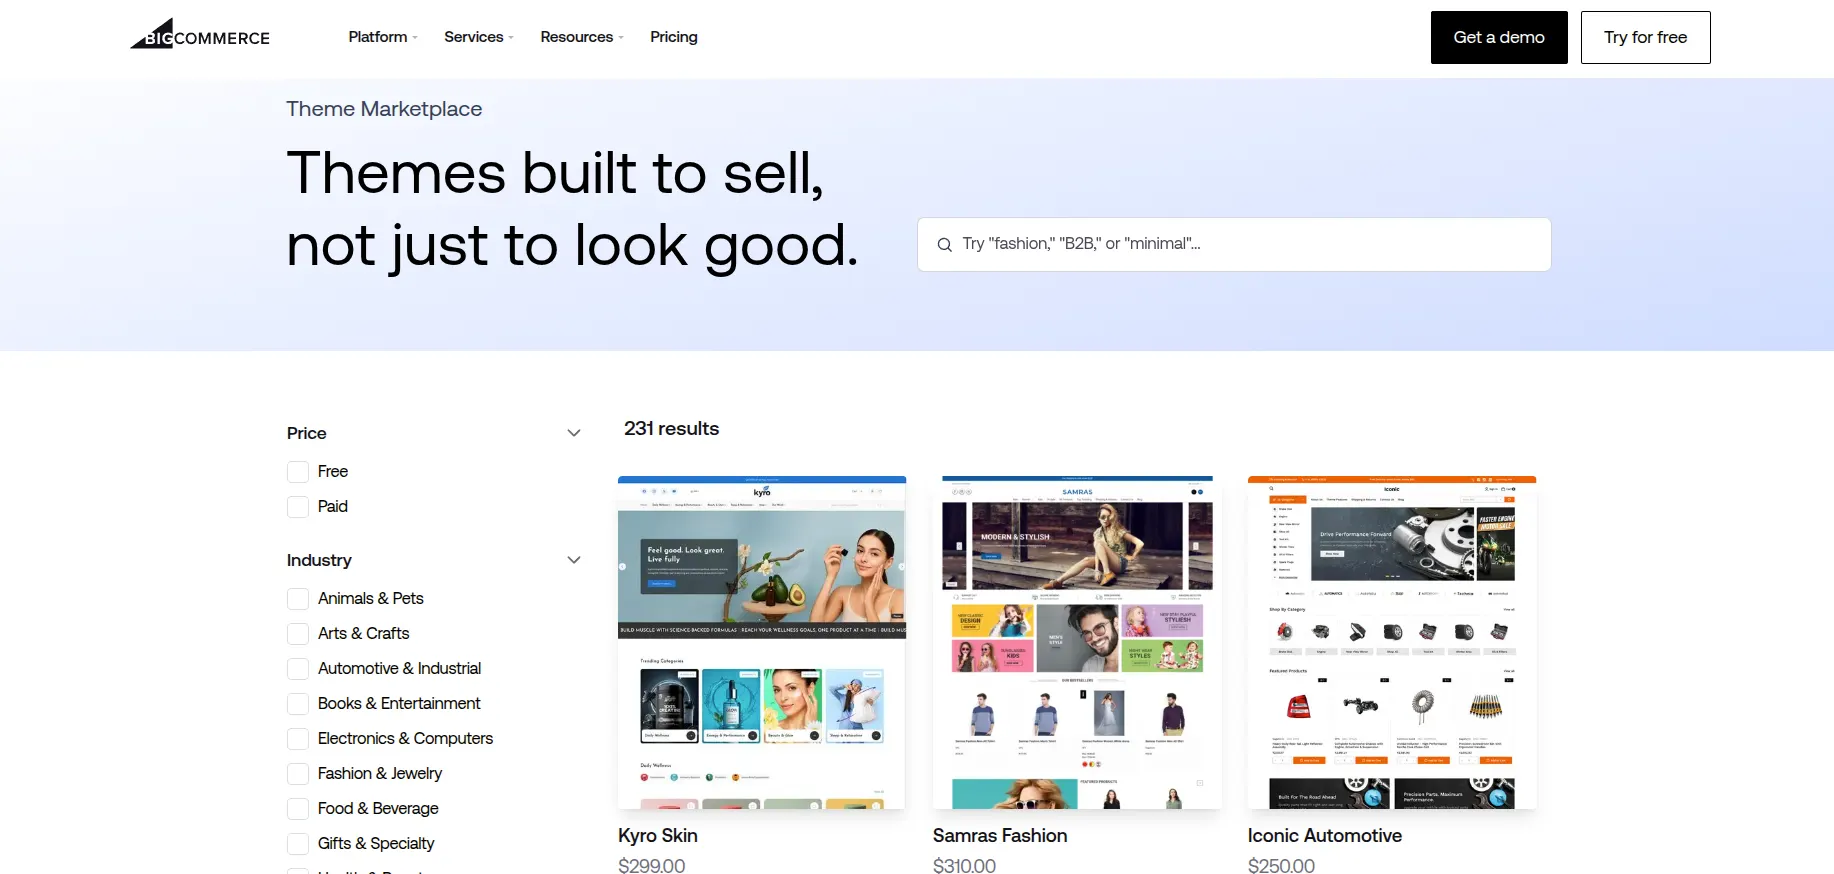Check the Automotive & Industrial checkbox

298,669
